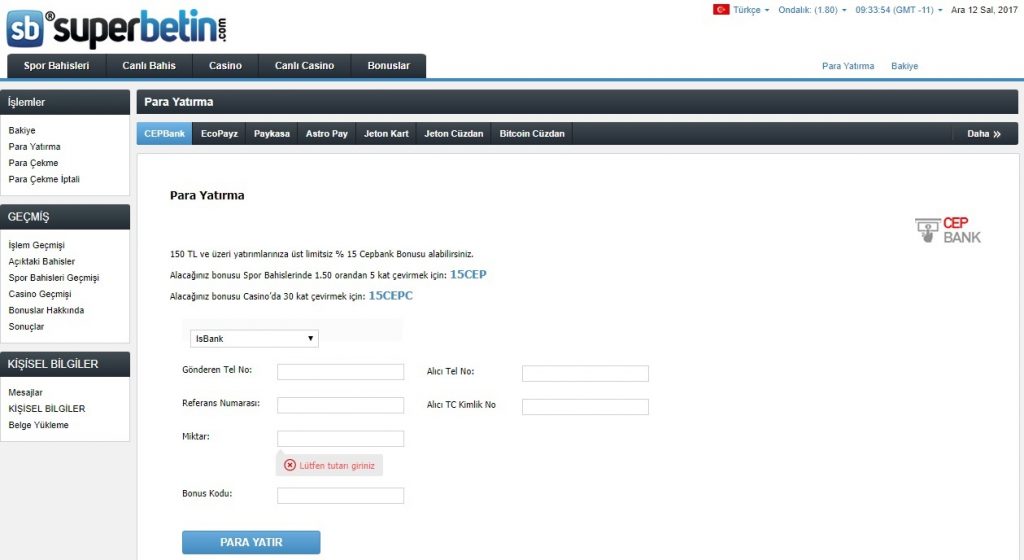Select the Bitcoin Cüzdan tab
This screenshot has height=560, width=1024.
[x=533, y=133]
